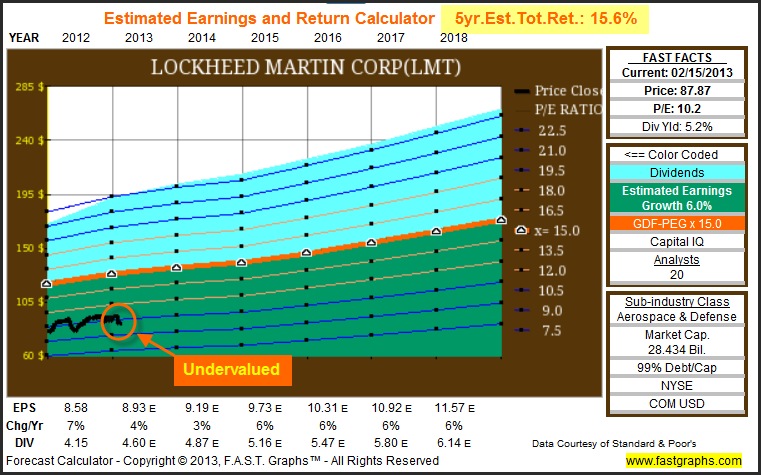
Task: Select the Estimated Earnings Growth 6.0% swatch
Action: (677, 198)
